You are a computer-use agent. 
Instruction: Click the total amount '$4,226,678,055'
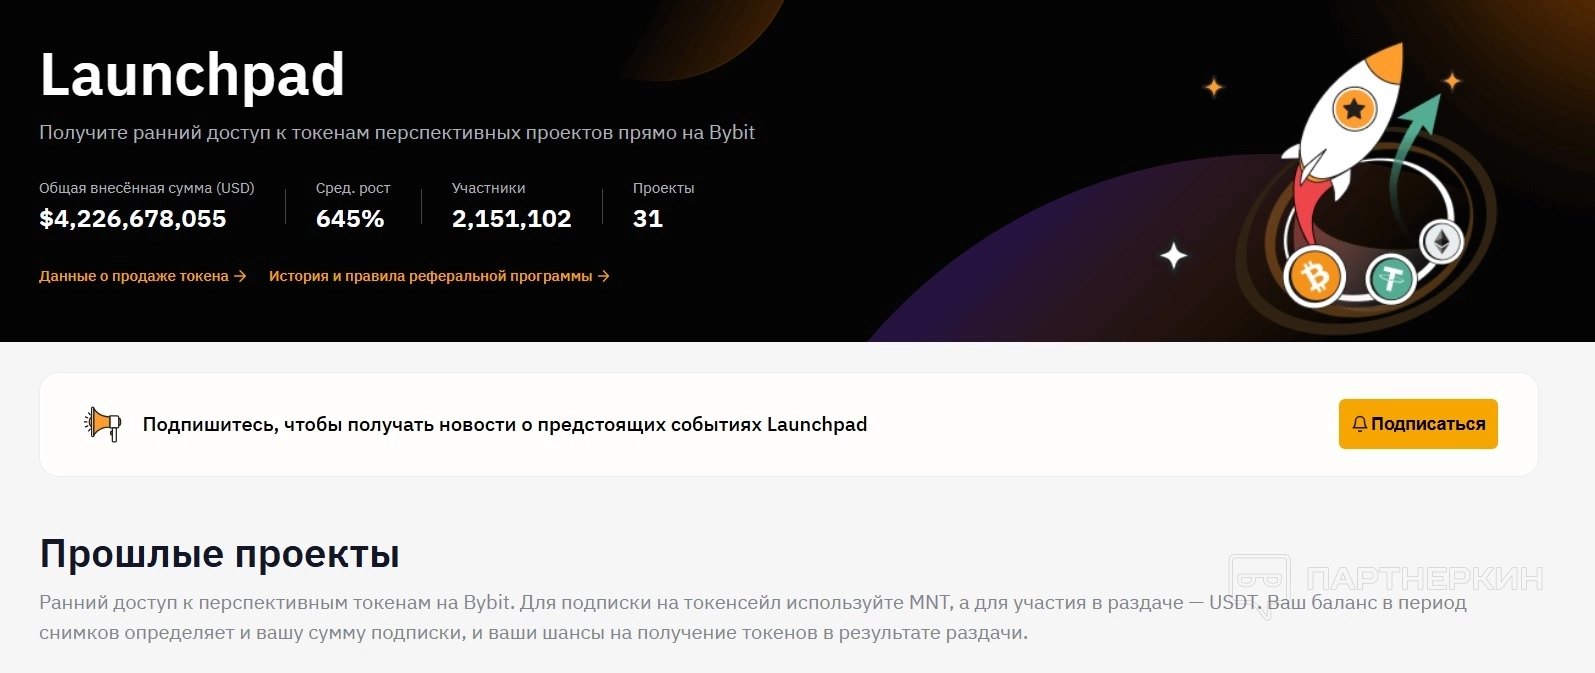133,219
